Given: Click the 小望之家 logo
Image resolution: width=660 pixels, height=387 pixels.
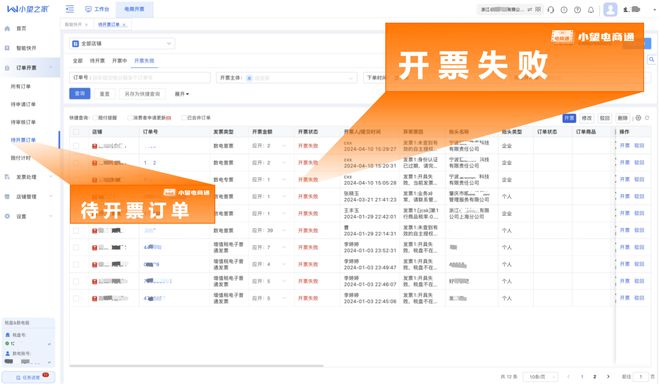Looking at the screenshot, I should click(x=28, y=9).
